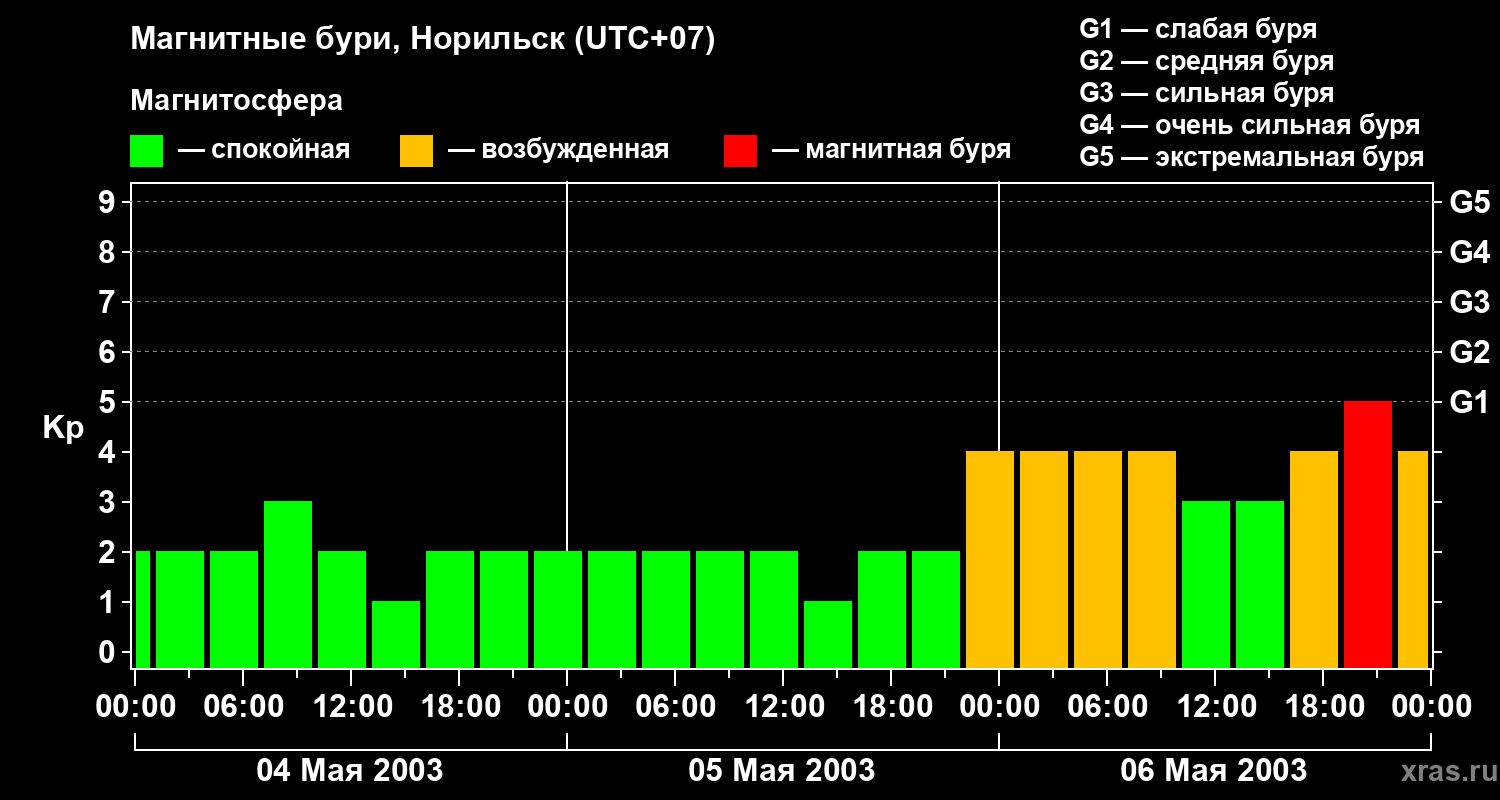Click the 'G1 — слабая буря' legend line
Viewport: 1500px width, 800px height.
[x=1198, y=29]
